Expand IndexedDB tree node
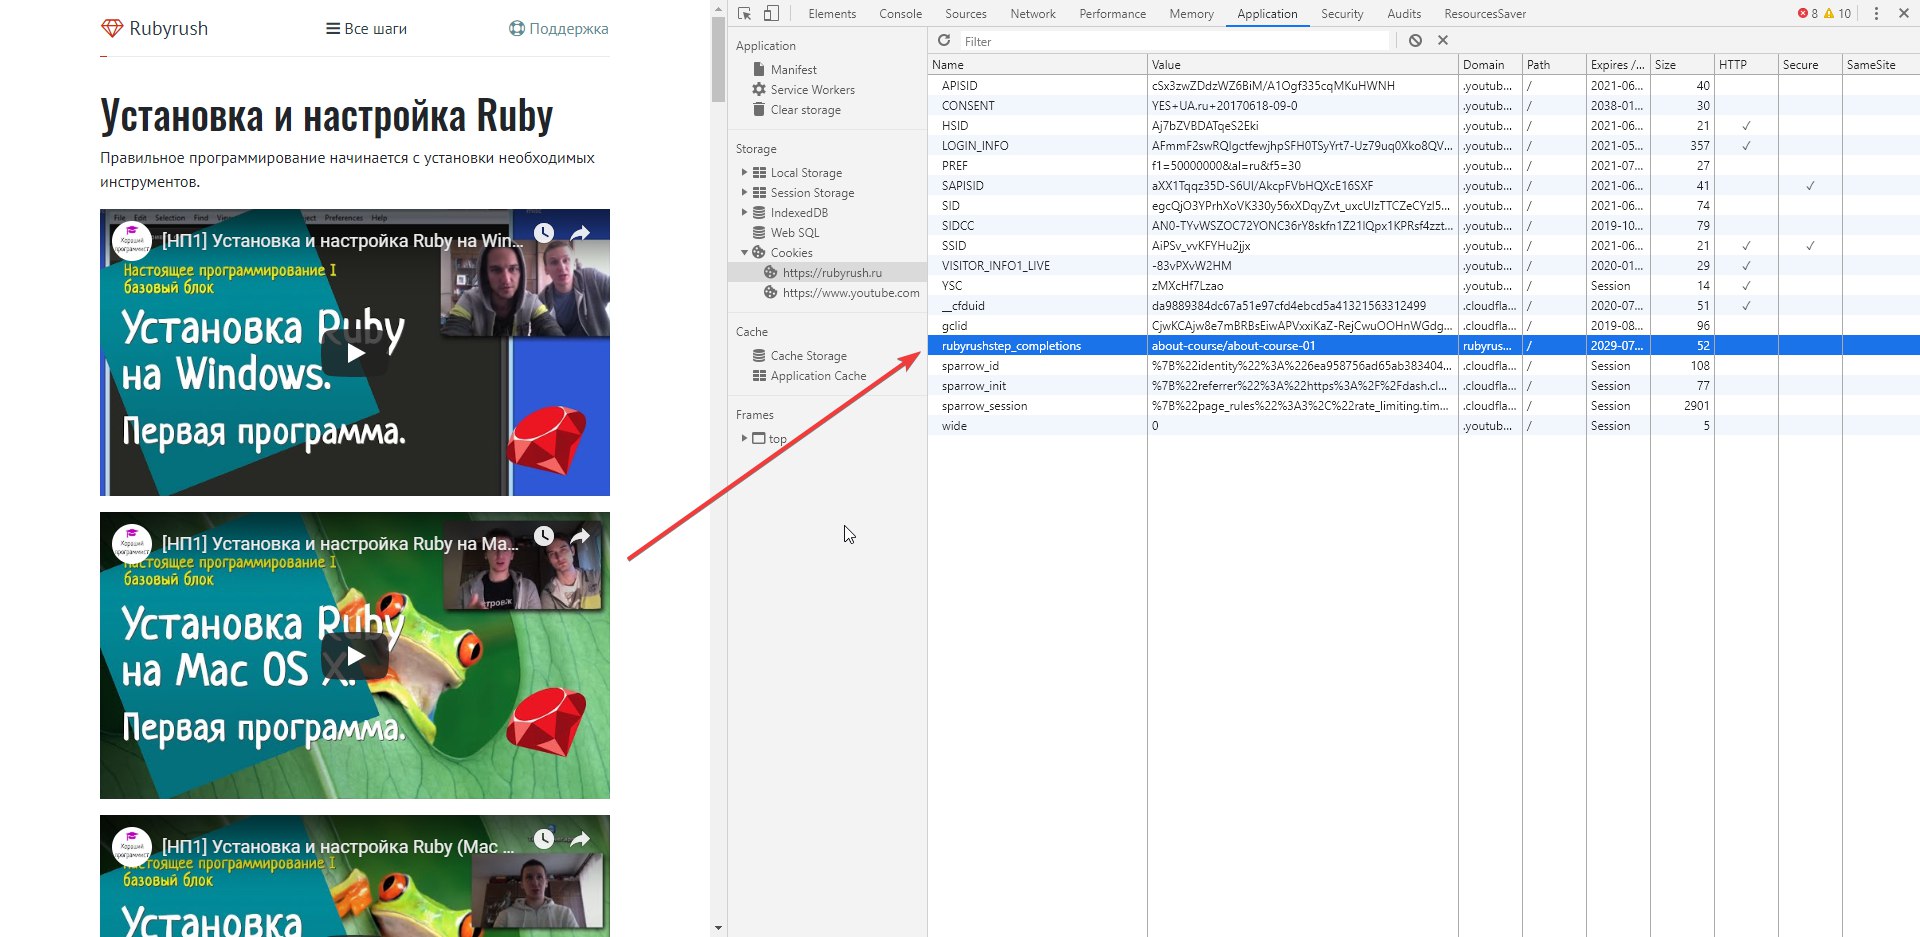This screenshot has width=1920, height=937. [x=744, y=212]
